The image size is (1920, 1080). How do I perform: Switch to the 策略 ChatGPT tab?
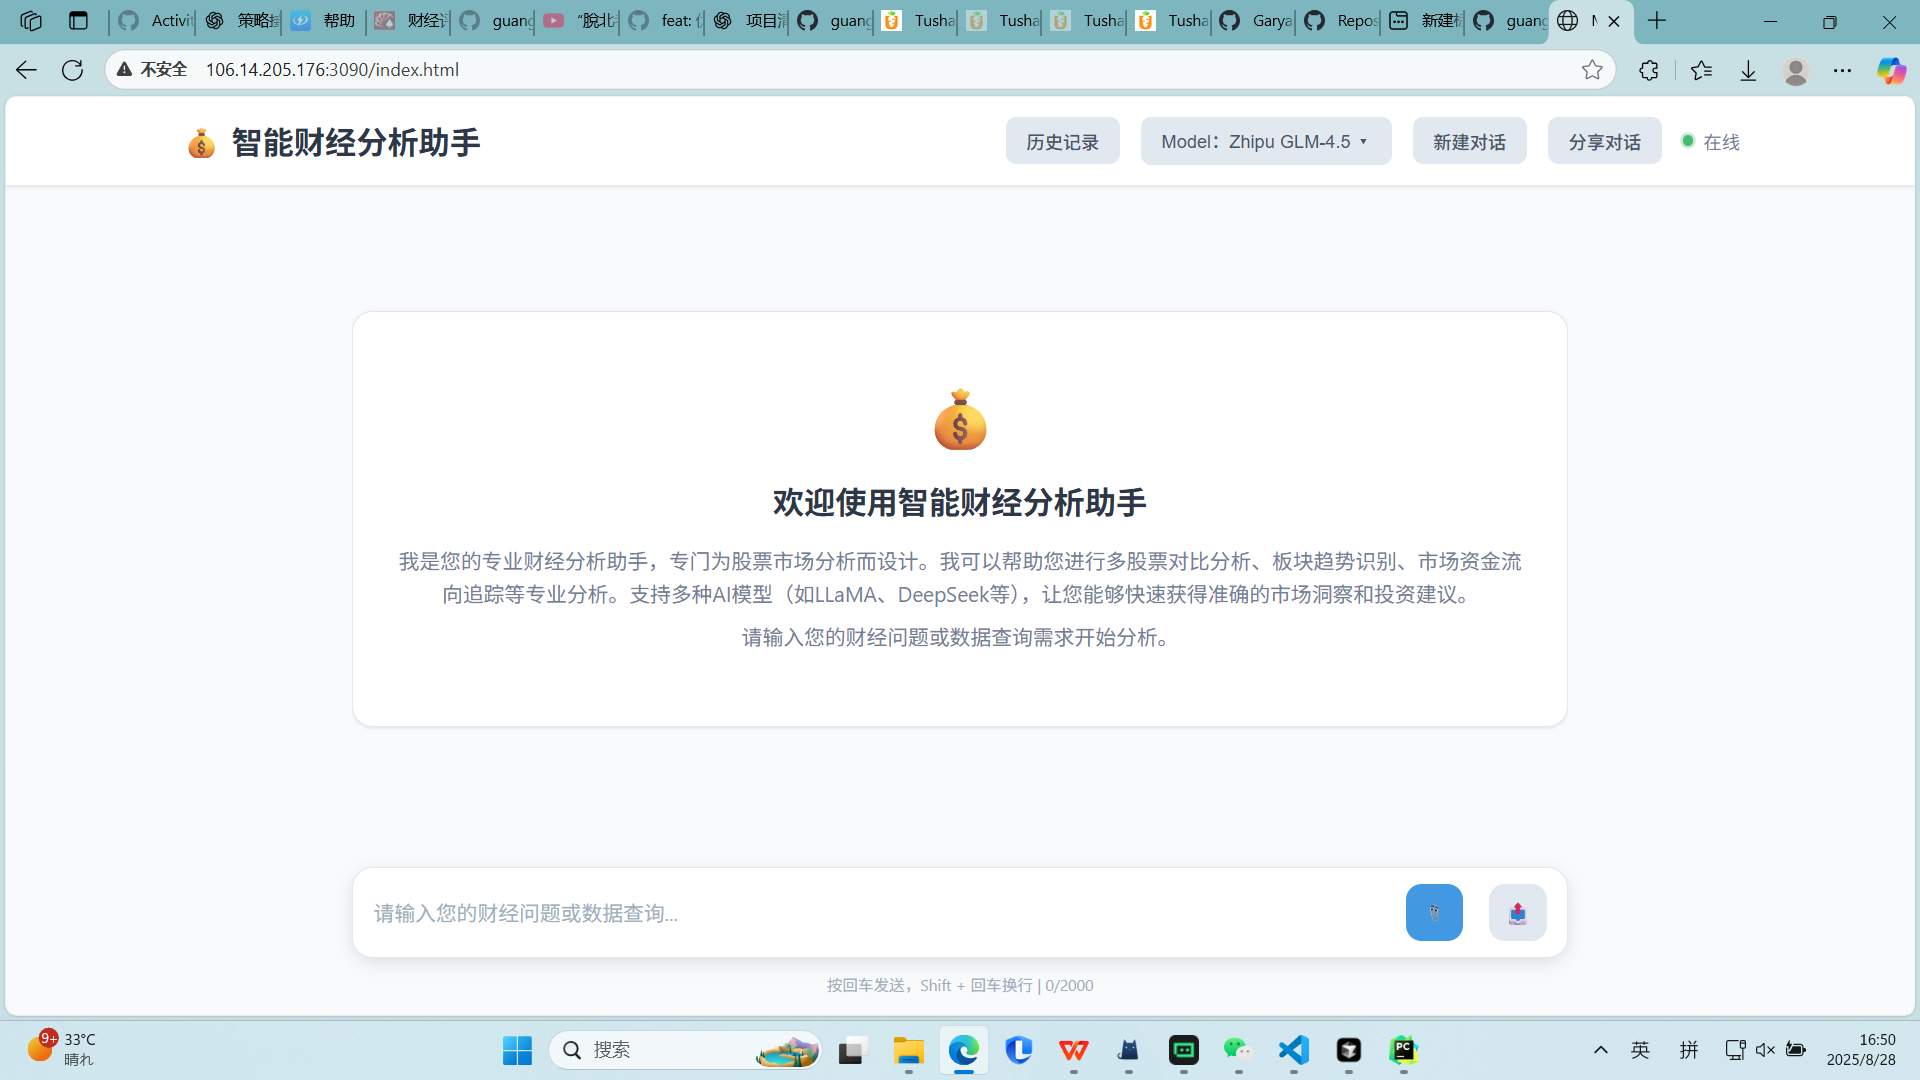[x=240, y=21]
